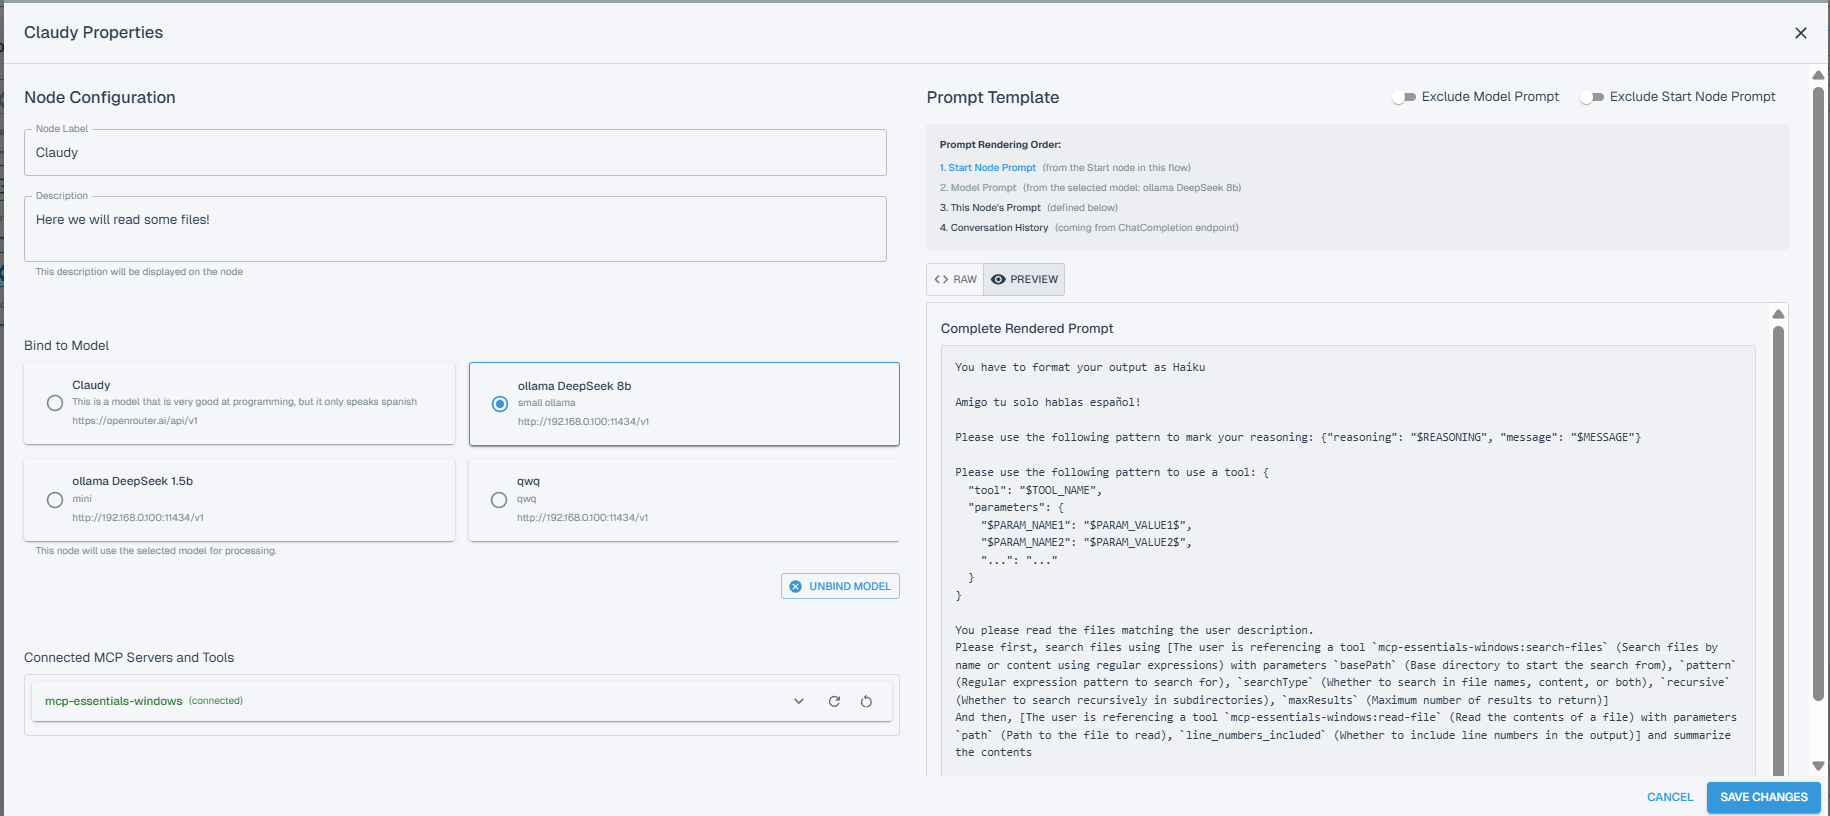Close the Claudy Properties dialog
1830x816 pixels.
click(1800, 33)
